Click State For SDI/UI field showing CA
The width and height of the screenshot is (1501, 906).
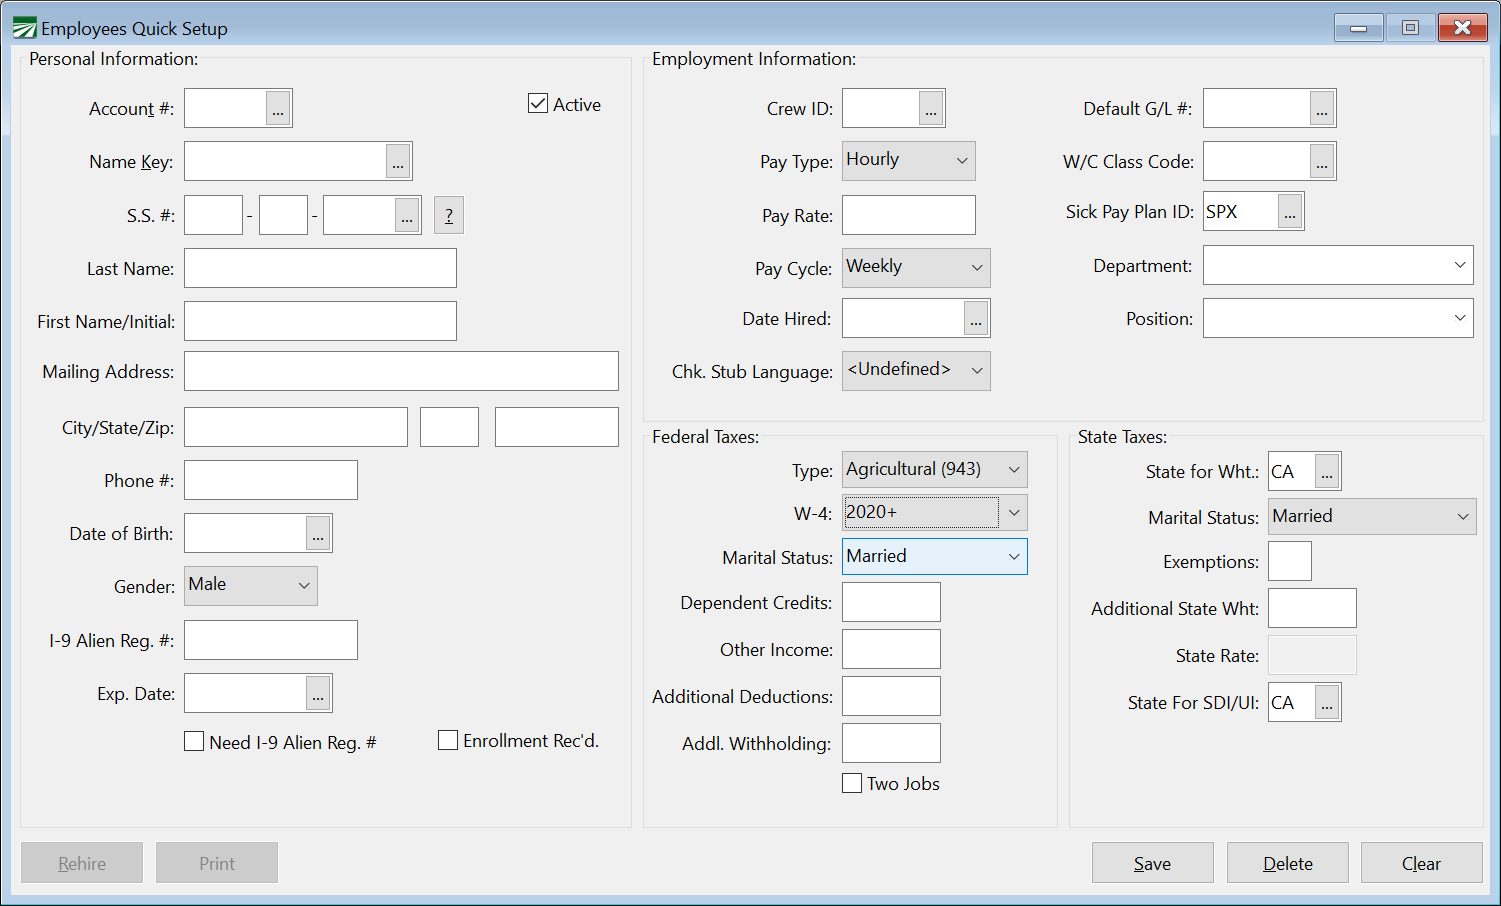point(1291,702)
